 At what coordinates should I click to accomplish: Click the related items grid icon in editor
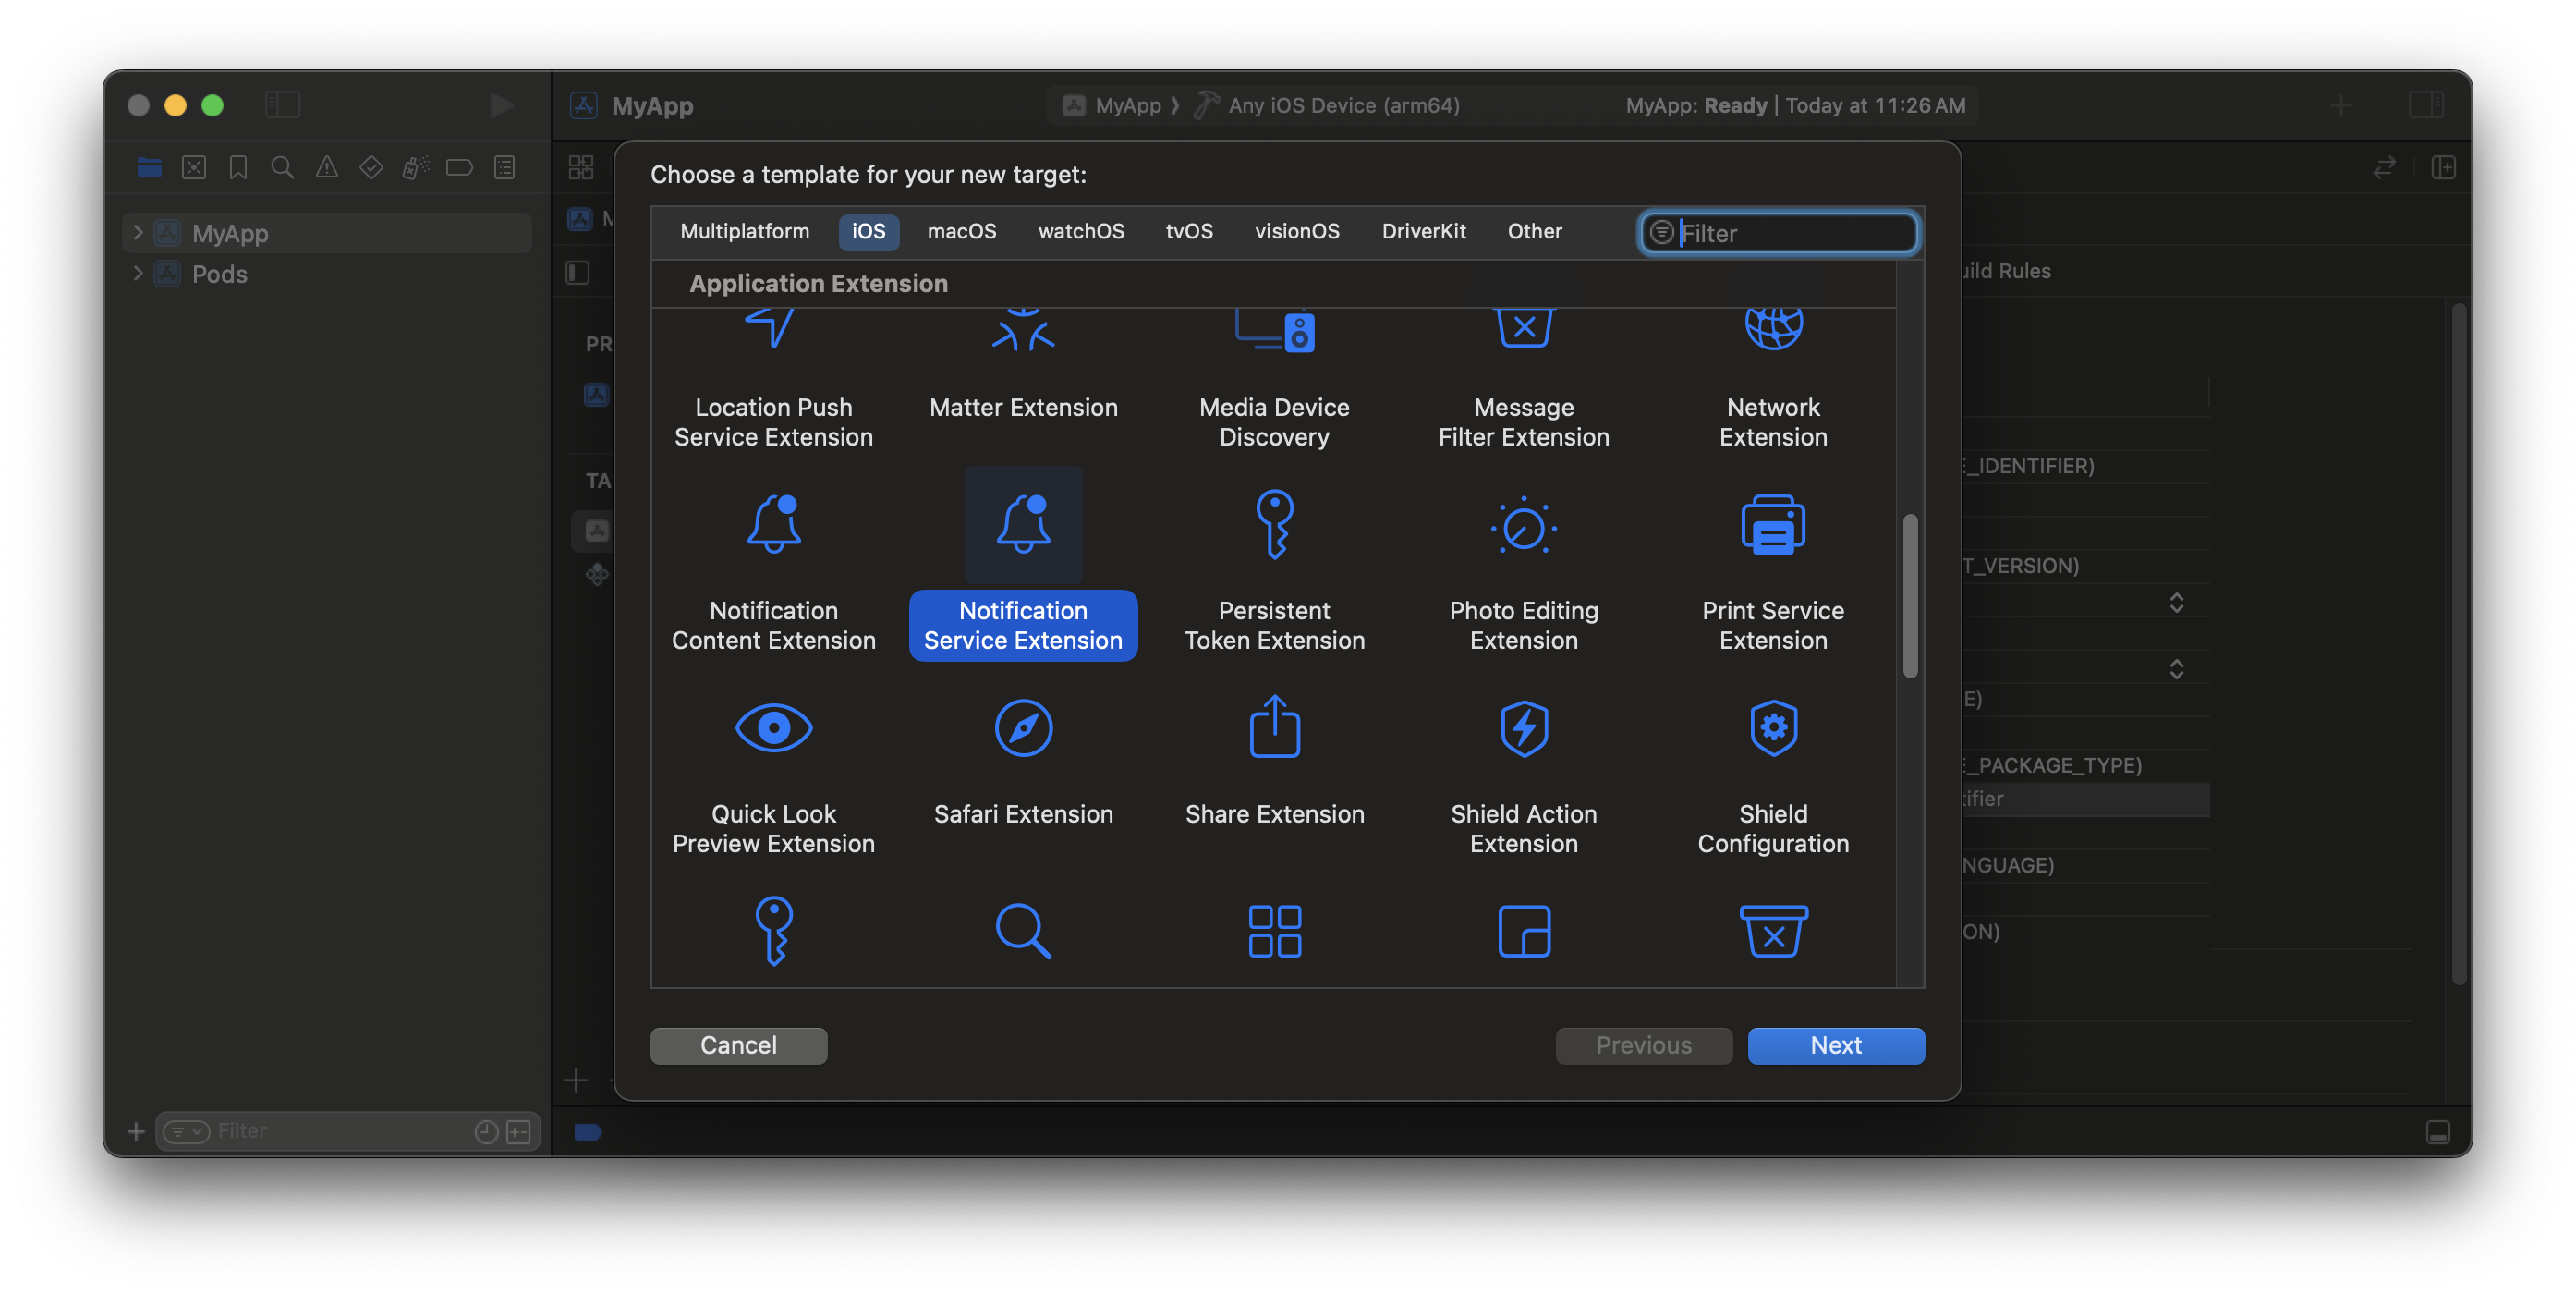click(581, 167)
